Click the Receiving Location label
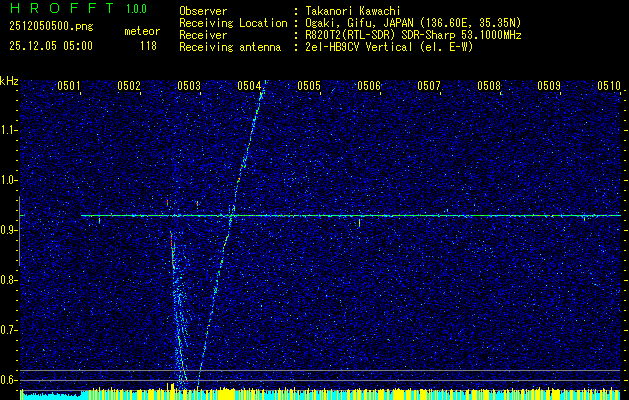 [x=233, y=23]
